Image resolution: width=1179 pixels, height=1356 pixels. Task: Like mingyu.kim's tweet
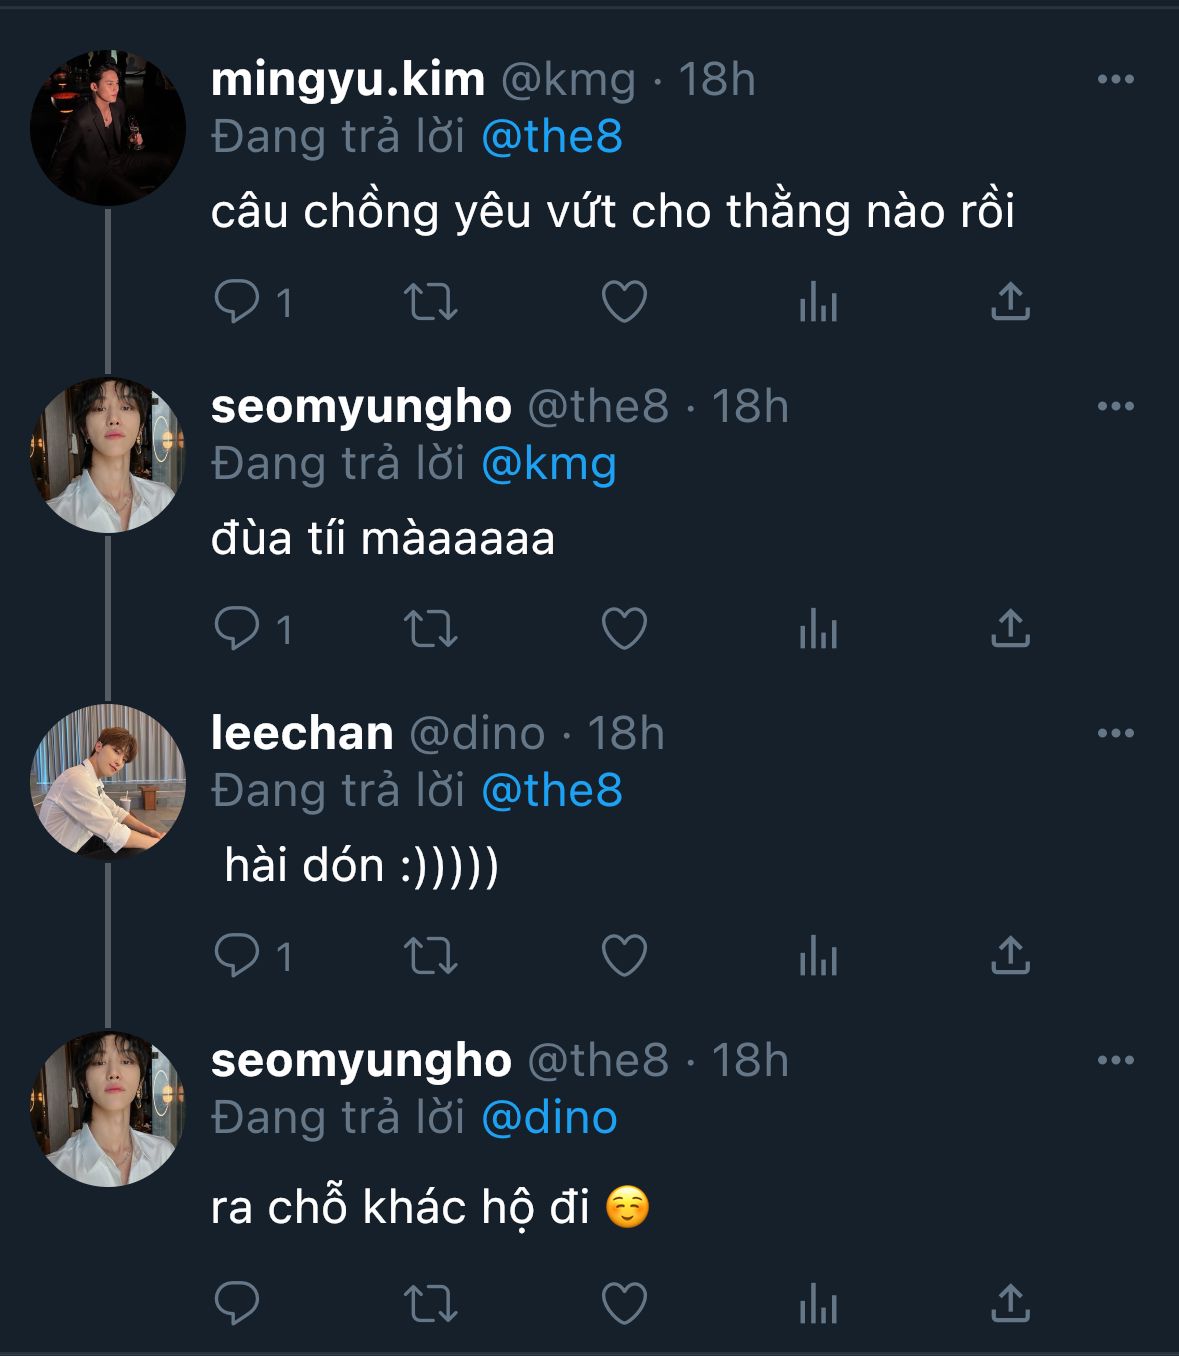(x=624, y=301)
